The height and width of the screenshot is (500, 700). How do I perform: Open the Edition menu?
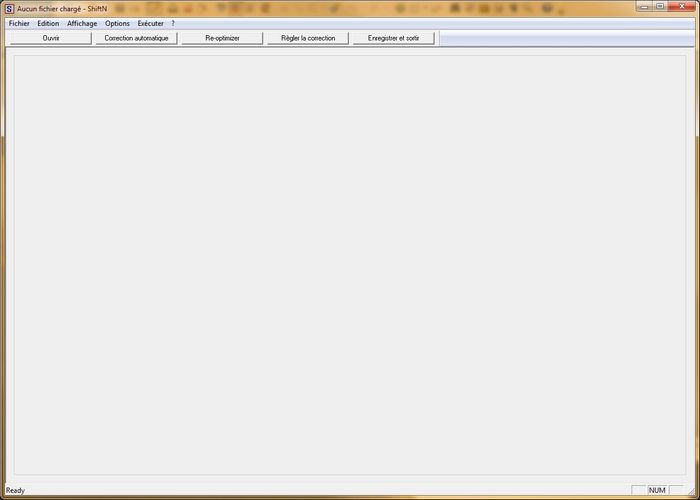click(48, 23)
